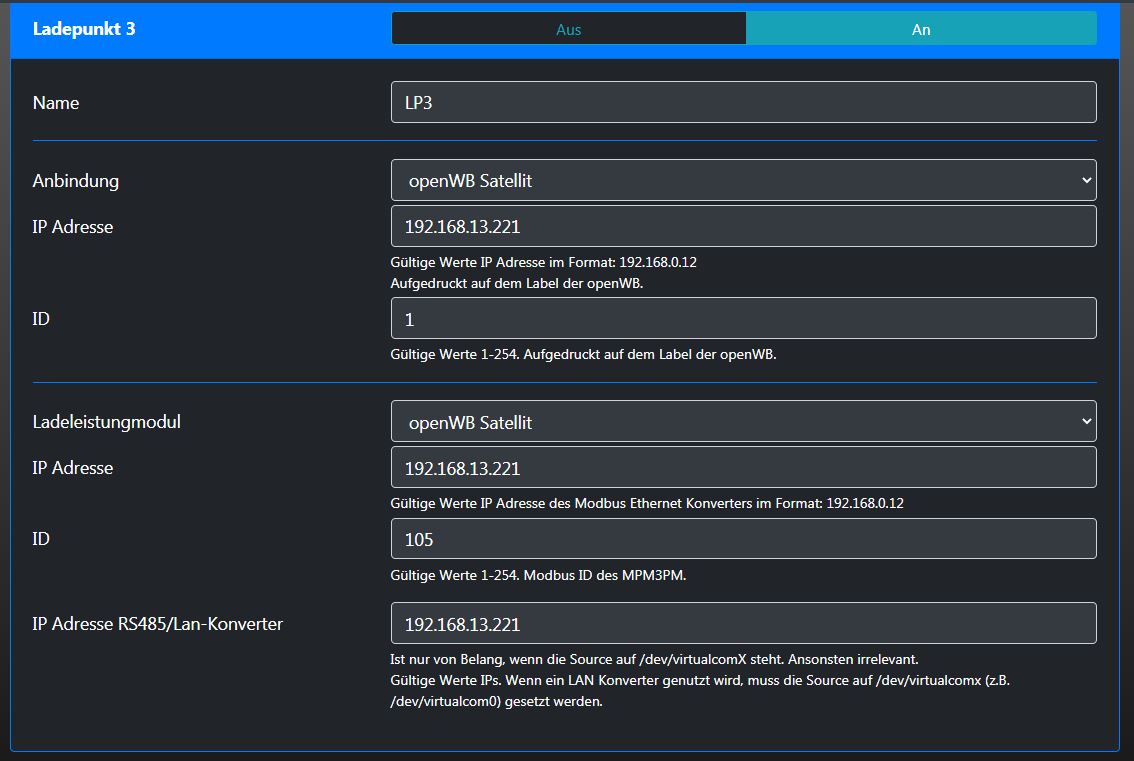This screenshot has width=1134, height=761.
Task: Click the IP Adresse field under Ladeleistungmodul
Action: 743,467
